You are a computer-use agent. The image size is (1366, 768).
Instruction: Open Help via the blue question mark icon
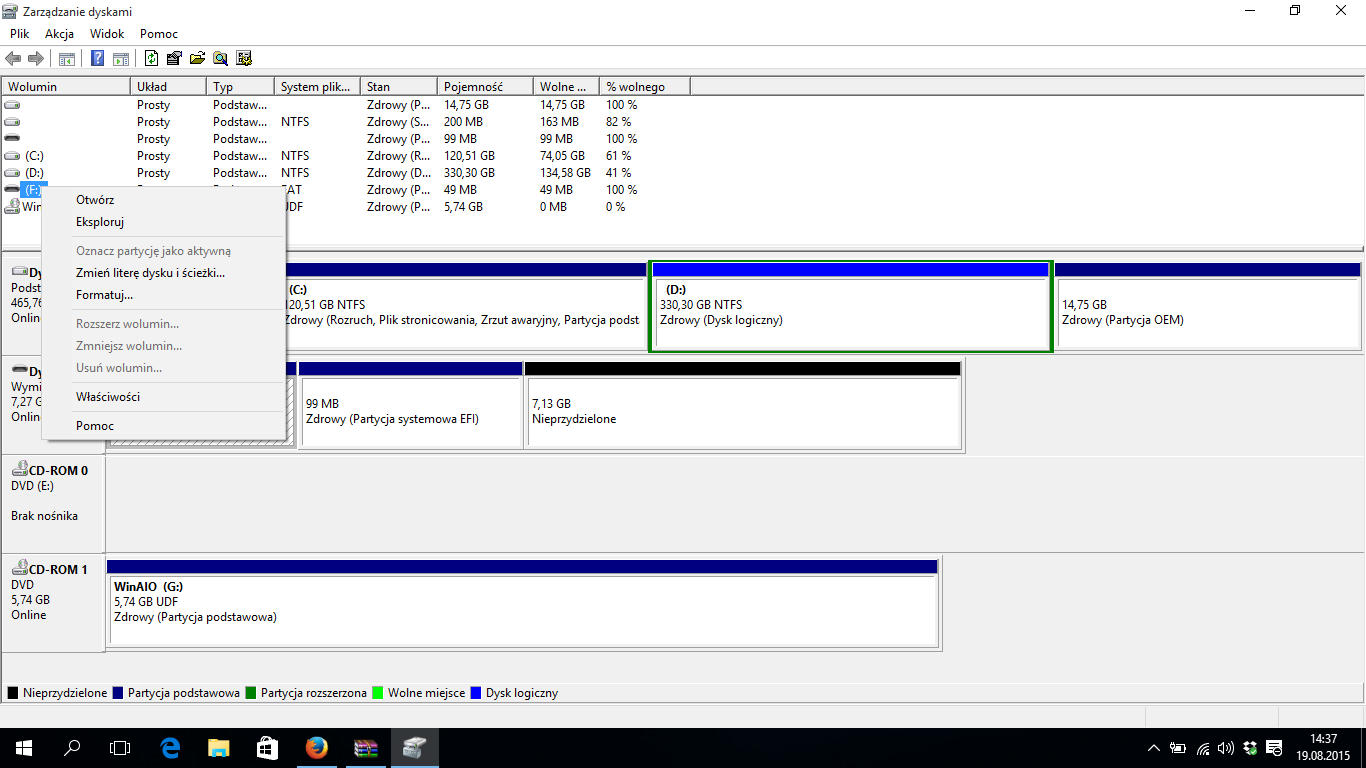coord(98,58)
